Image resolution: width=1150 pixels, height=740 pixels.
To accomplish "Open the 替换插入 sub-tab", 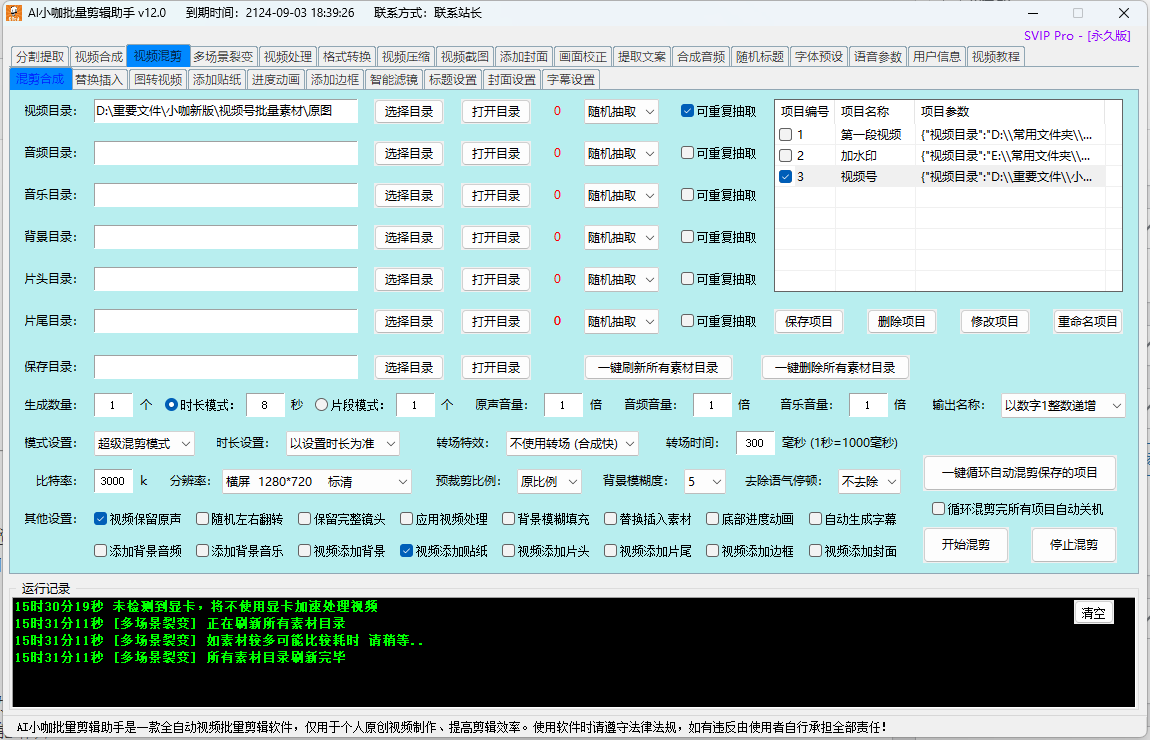I will click(x=100, y=80).
